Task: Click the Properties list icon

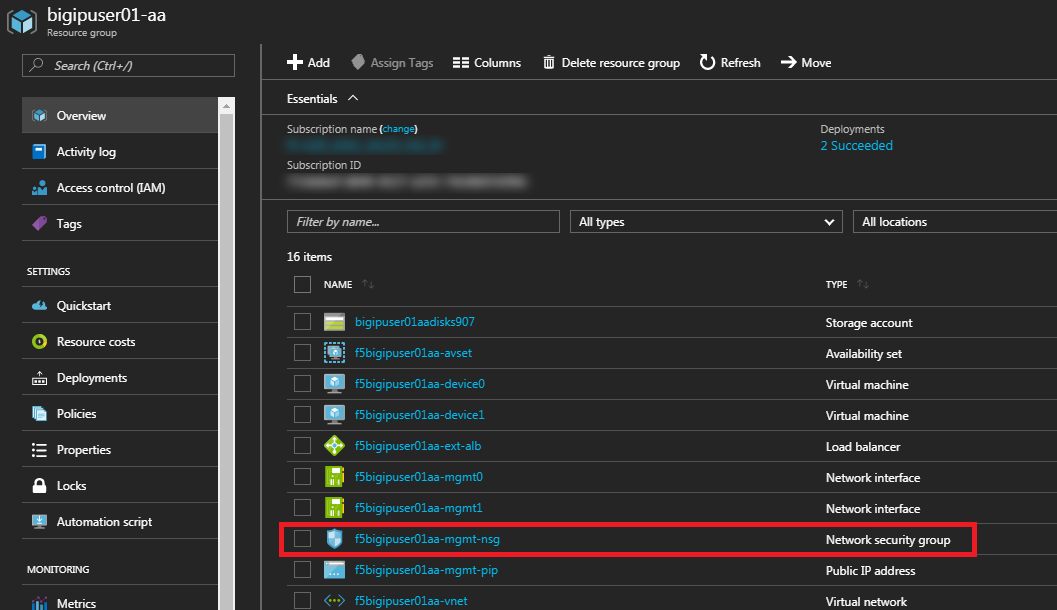Action: [x=39, y=450]
